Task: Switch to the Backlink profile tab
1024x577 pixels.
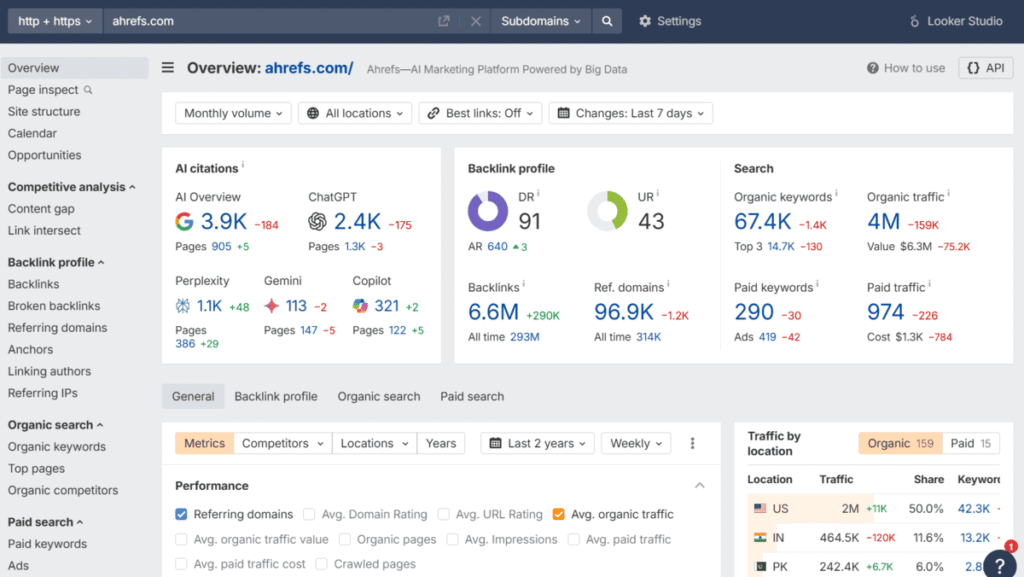Action: coord(276,396)
